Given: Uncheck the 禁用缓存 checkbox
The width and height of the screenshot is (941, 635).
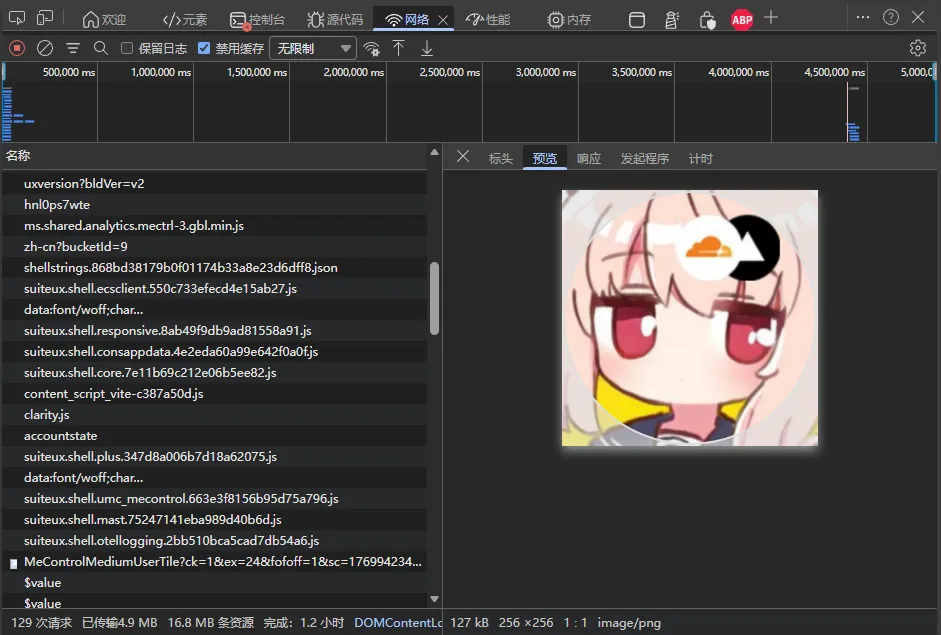Looking at the screenshot, I should pyautogui.click(x=205, y=48).
